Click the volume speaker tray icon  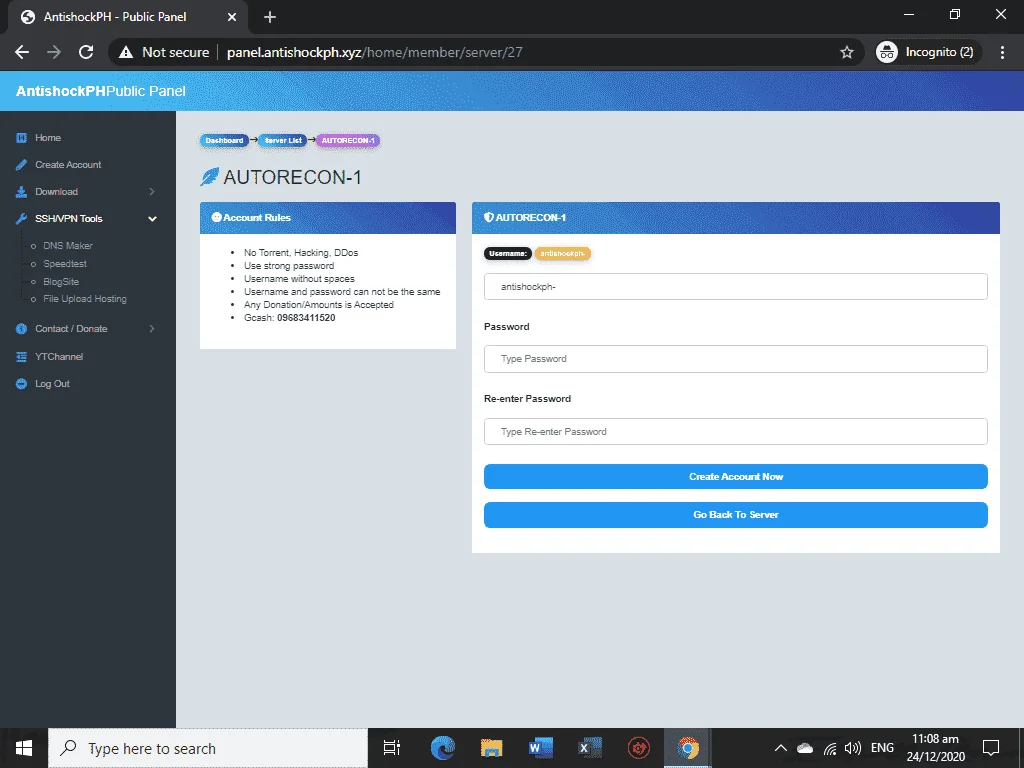853,748
